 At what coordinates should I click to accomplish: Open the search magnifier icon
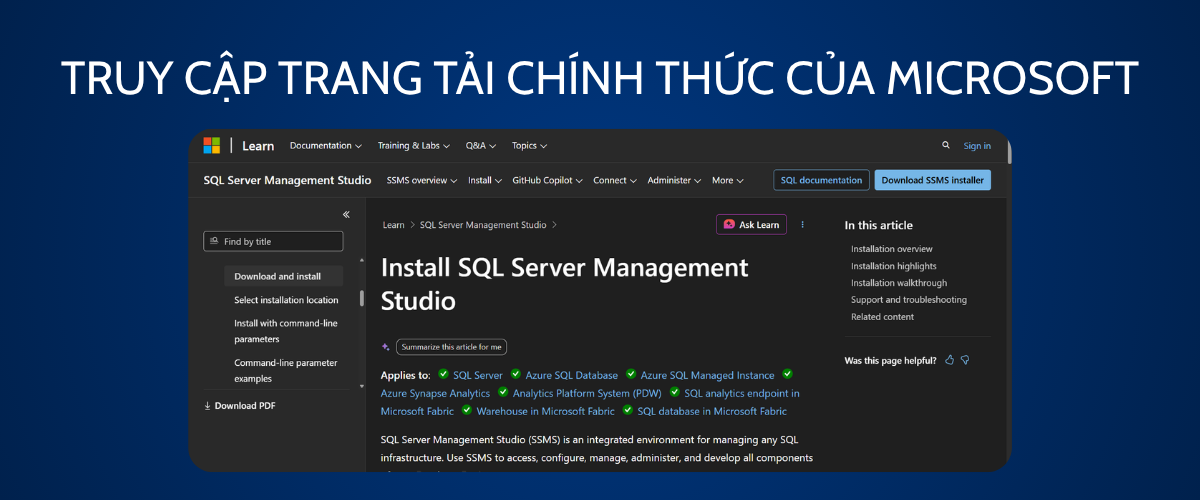tap(946, 145)
